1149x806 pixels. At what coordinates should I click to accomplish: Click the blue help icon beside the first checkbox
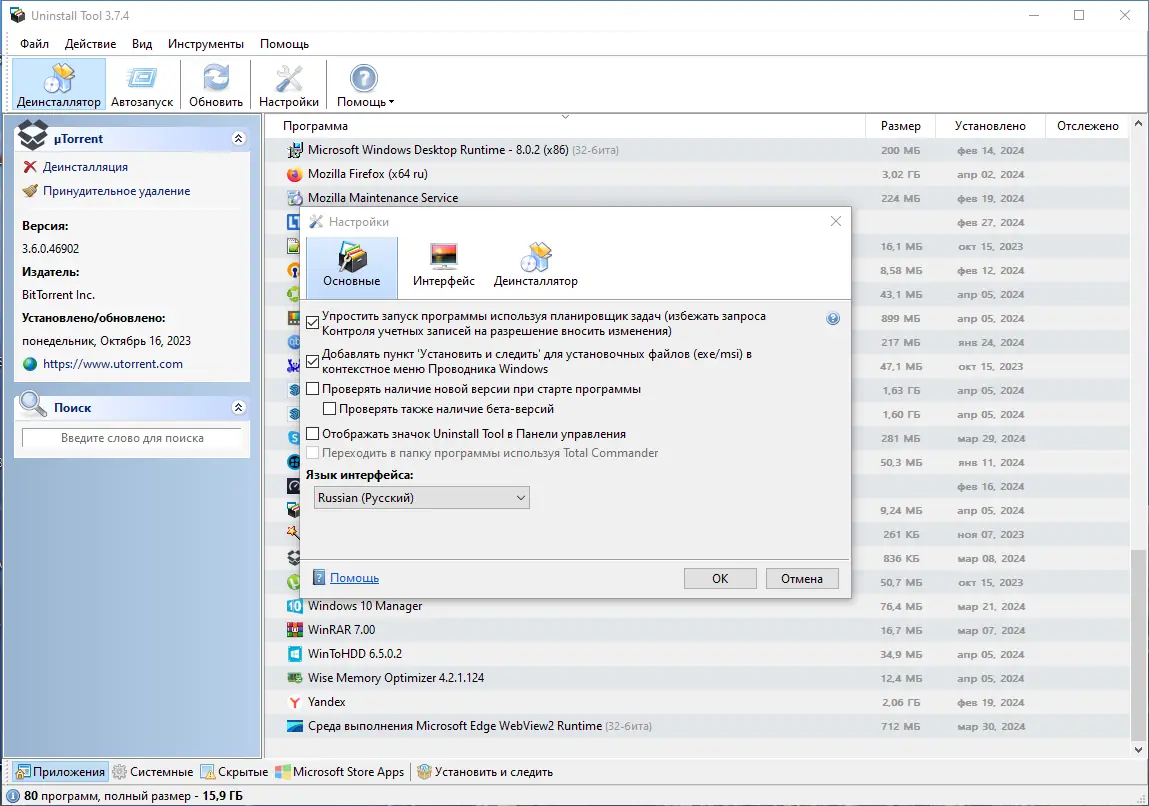832,318
